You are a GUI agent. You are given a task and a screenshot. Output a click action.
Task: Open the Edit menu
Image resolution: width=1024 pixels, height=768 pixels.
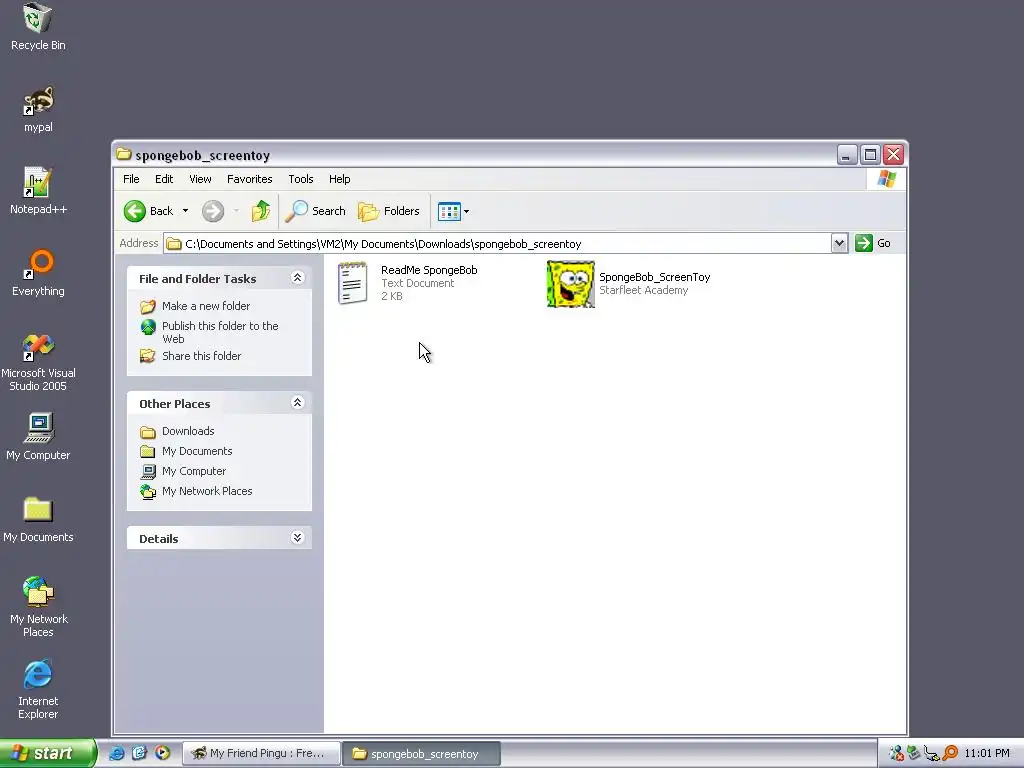click(x=164, y=179)
